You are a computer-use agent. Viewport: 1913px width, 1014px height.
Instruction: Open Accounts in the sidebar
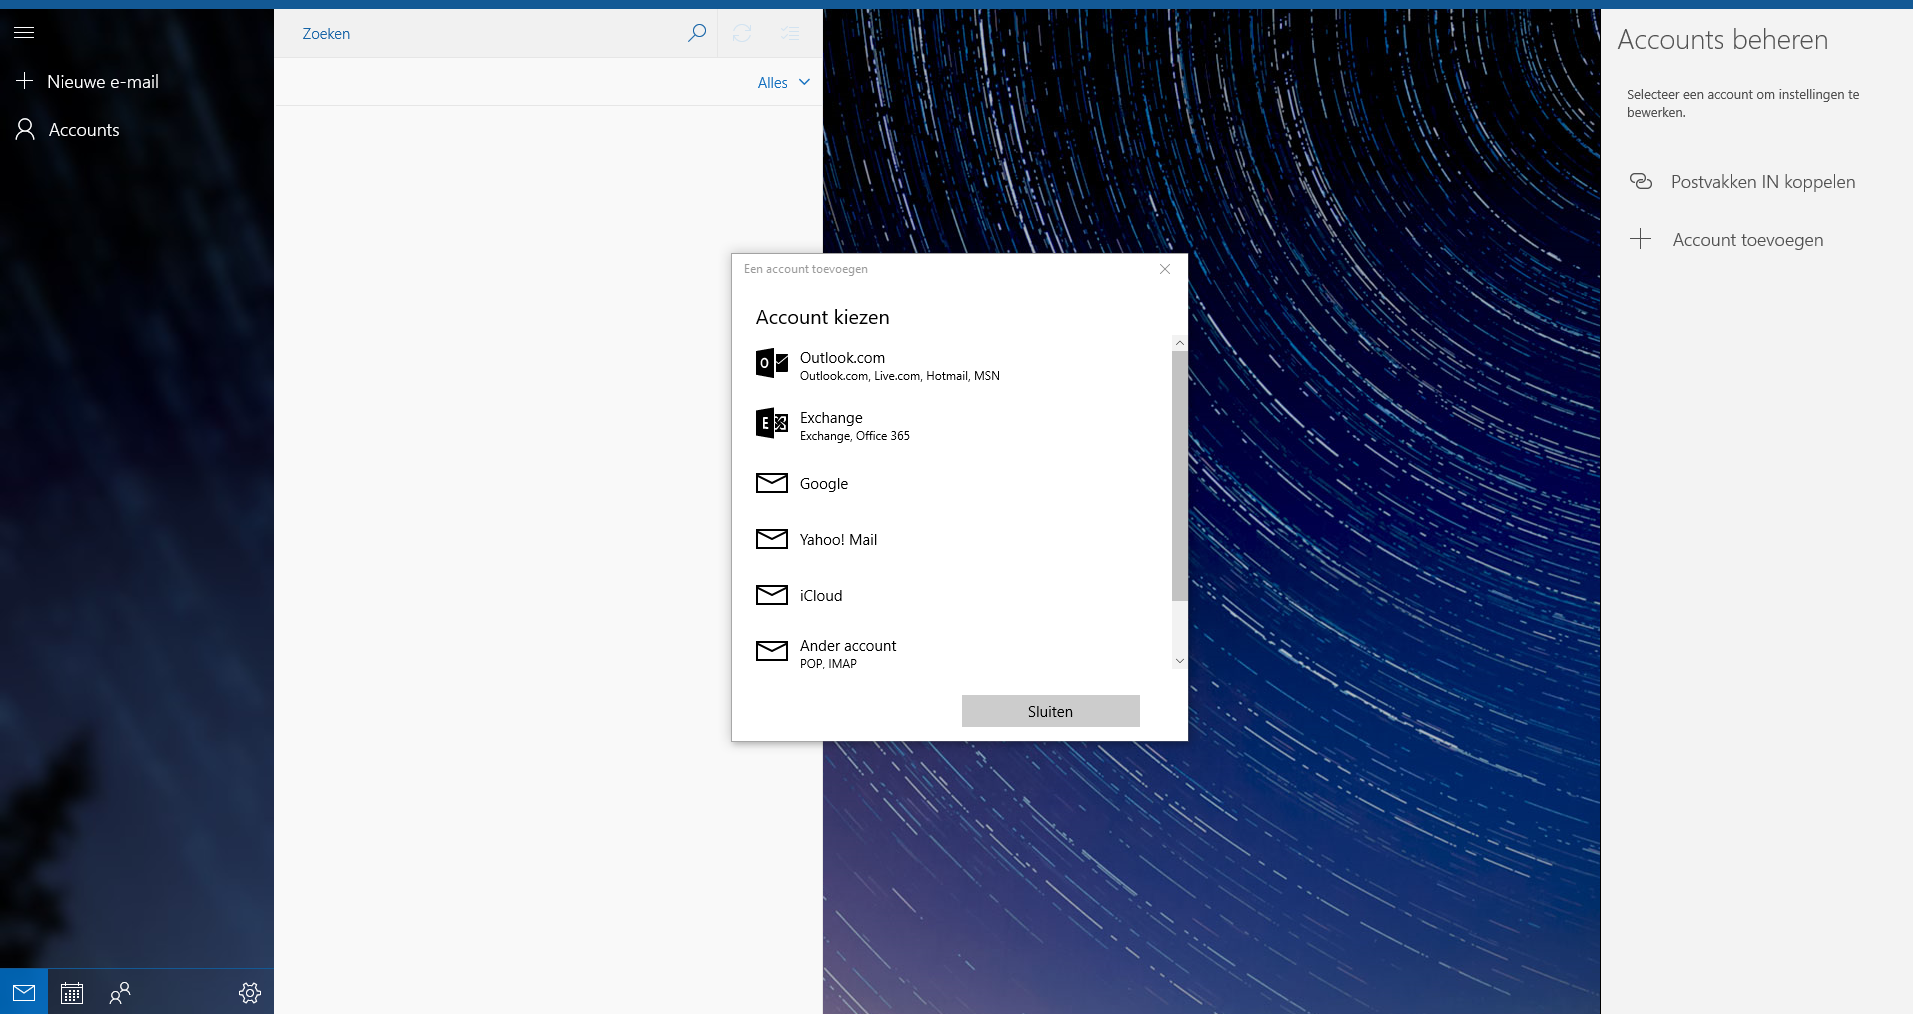pyautogui.click(x=137, y=130)
